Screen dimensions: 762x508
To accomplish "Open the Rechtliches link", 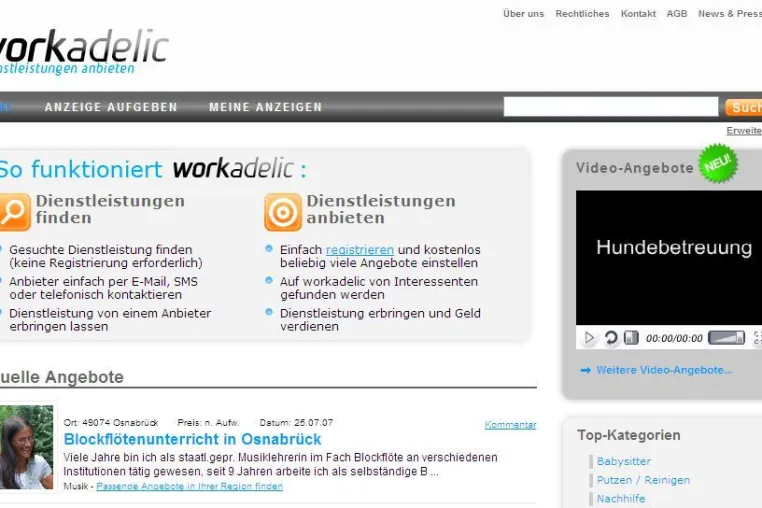I will pyautogui.click(x=582, y=14).
